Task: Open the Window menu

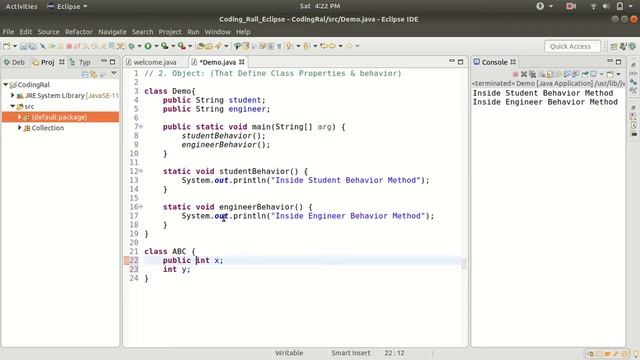Action: 218,32
